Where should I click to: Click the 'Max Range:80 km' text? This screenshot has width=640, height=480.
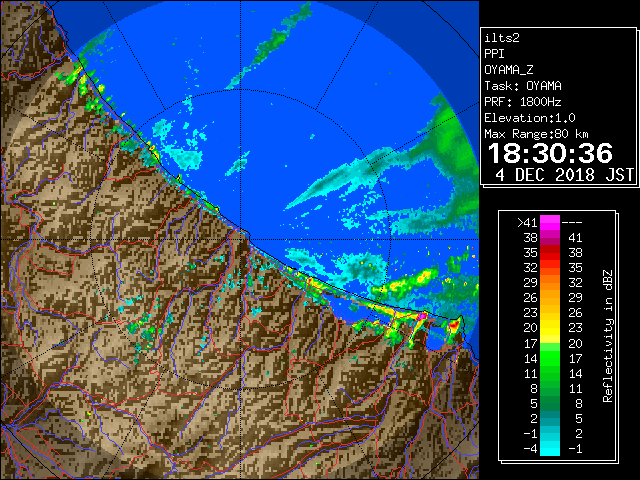[536, 134]
